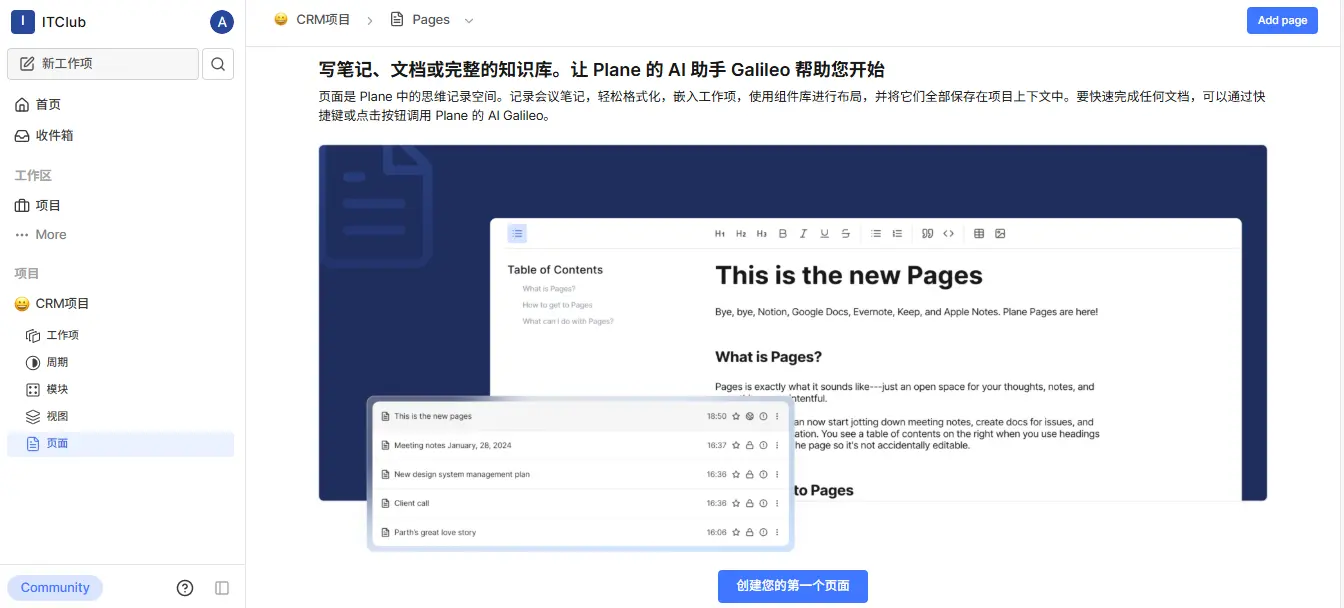Click the 新工作项 new work item button
The image size is (1344, 608).
pyautogui.click(x=102, y=64)
